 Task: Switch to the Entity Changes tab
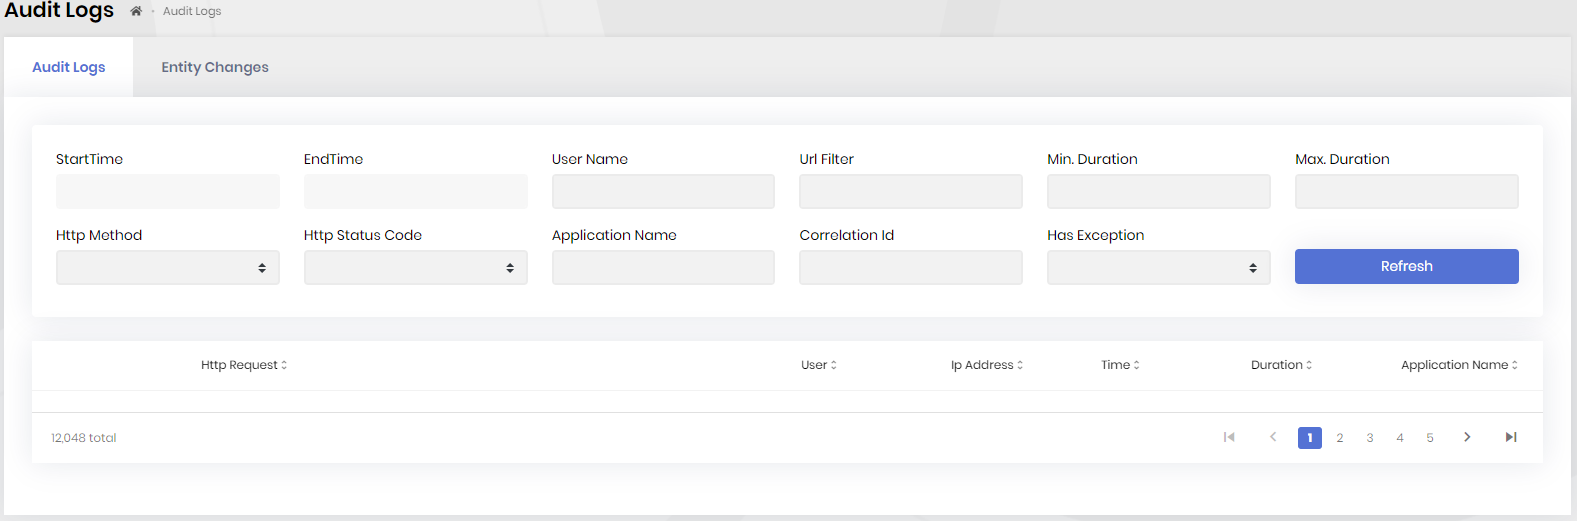click(215, 67)
